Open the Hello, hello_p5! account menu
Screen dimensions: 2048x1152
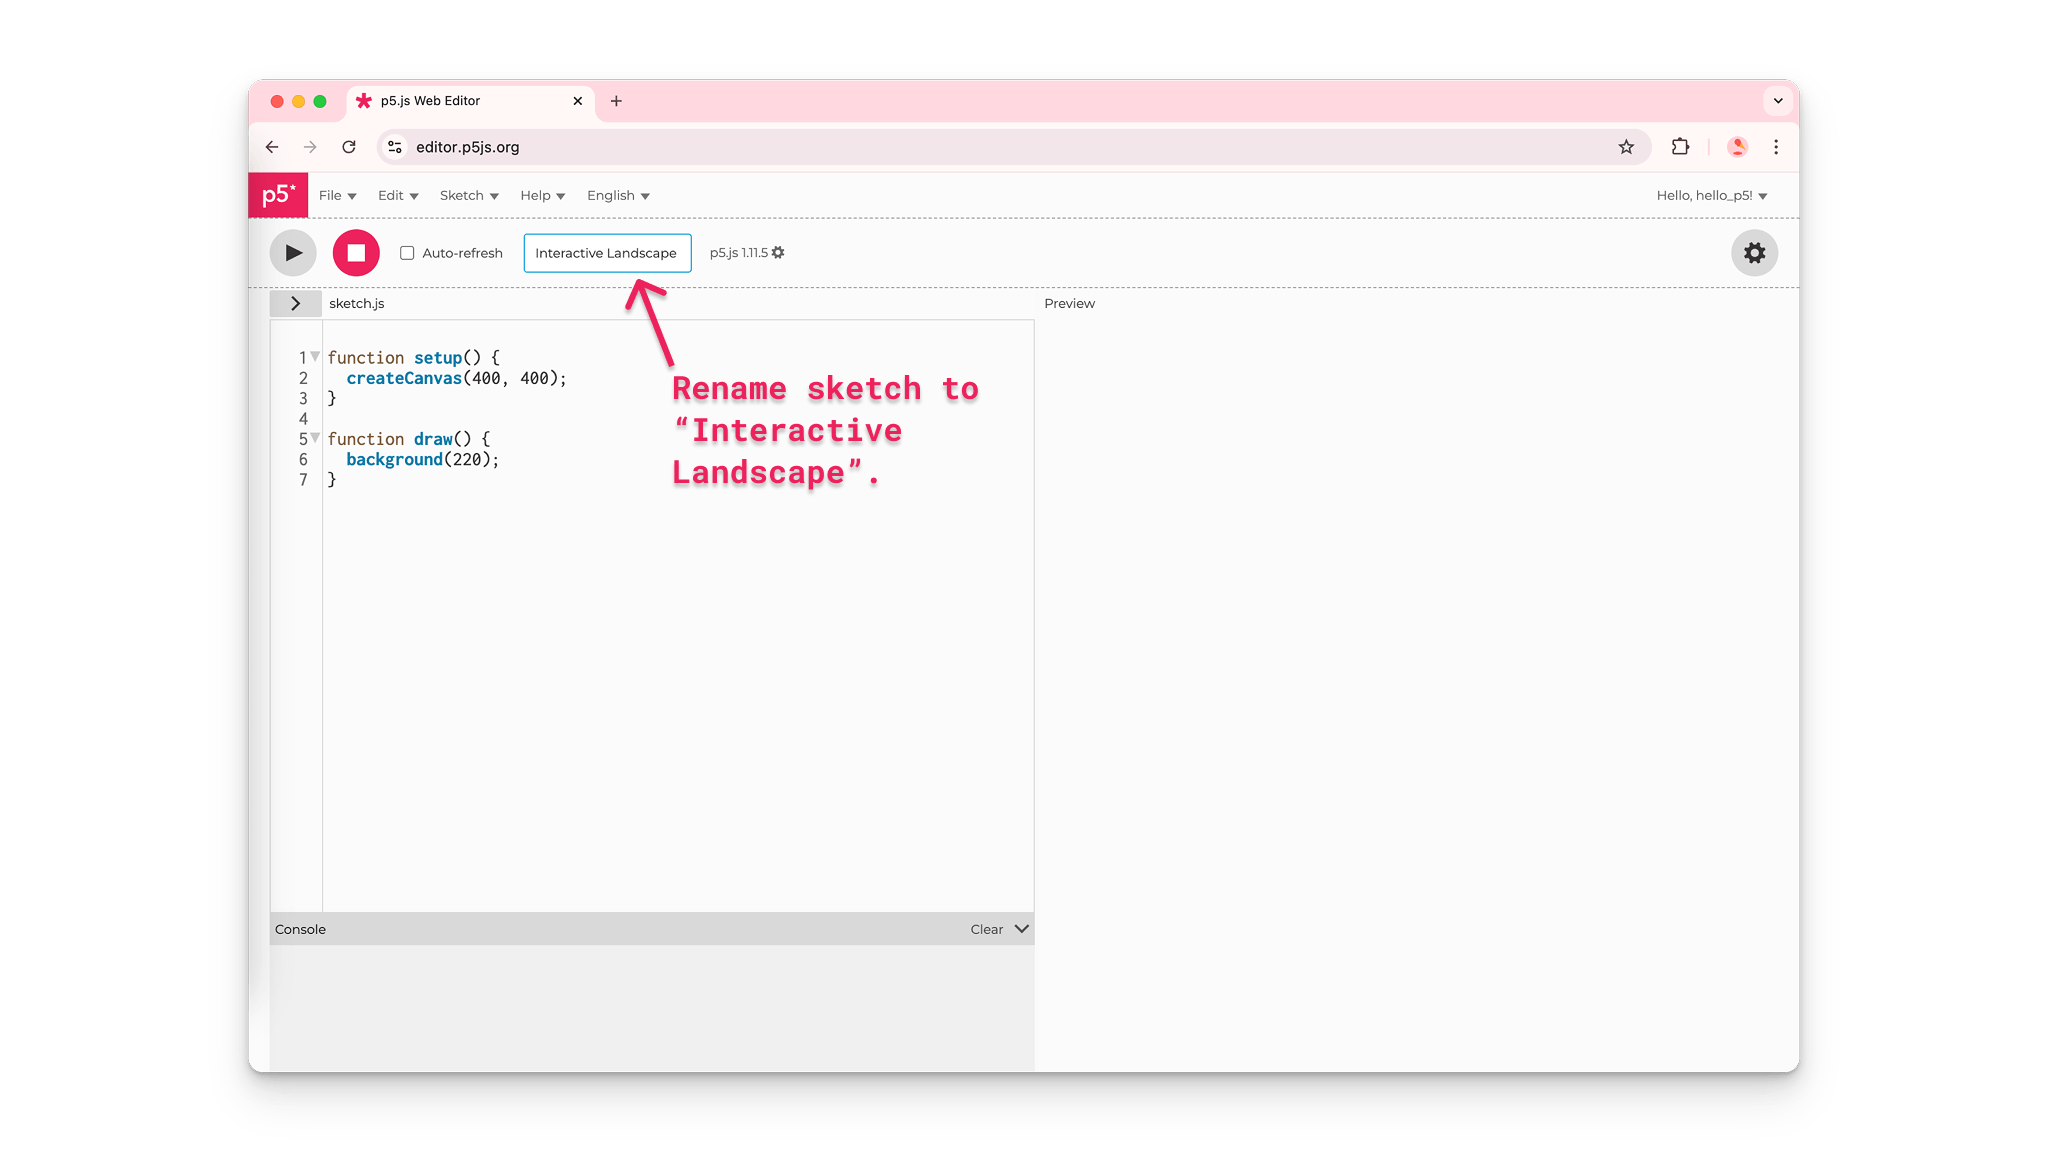(x=1712, y=195)
